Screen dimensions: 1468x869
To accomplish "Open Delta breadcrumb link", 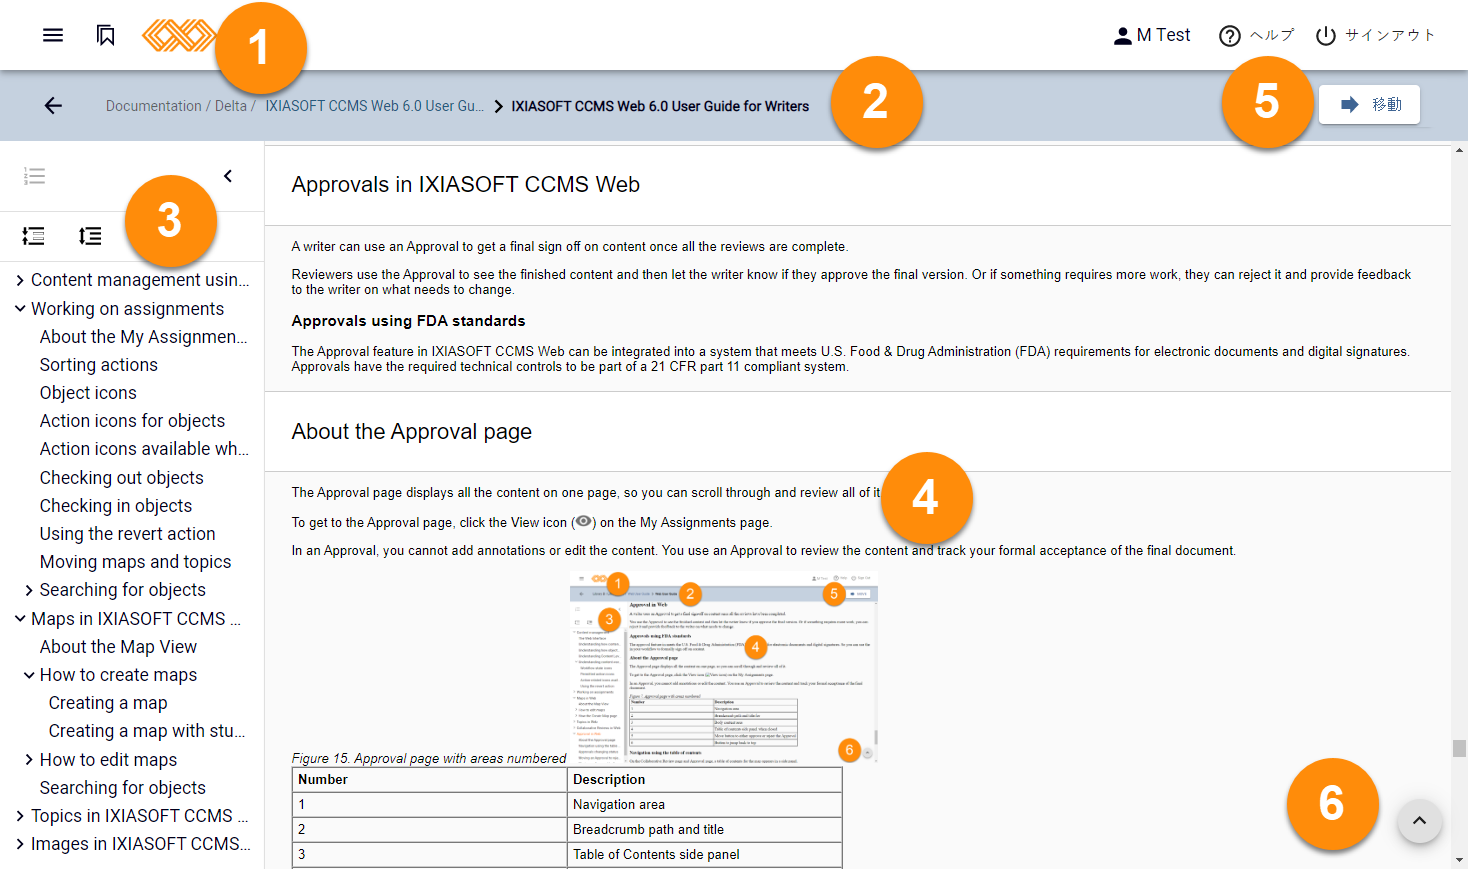I will (x=230, y=106).
